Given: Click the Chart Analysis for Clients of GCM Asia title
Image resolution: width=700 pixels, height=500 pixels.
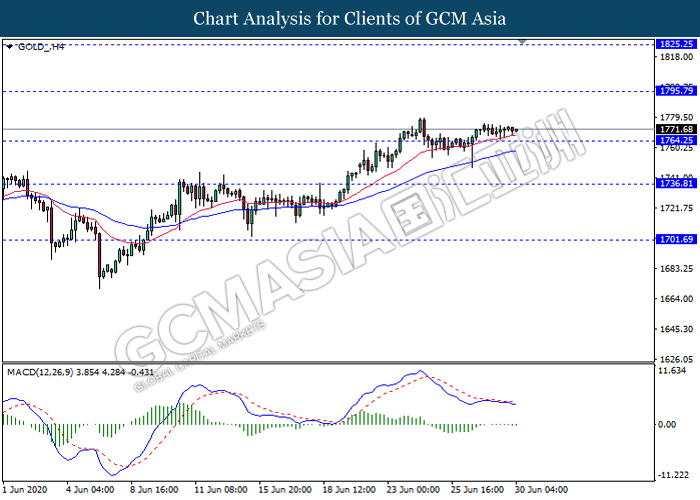Looking at the screenshot, I should 350,18.
